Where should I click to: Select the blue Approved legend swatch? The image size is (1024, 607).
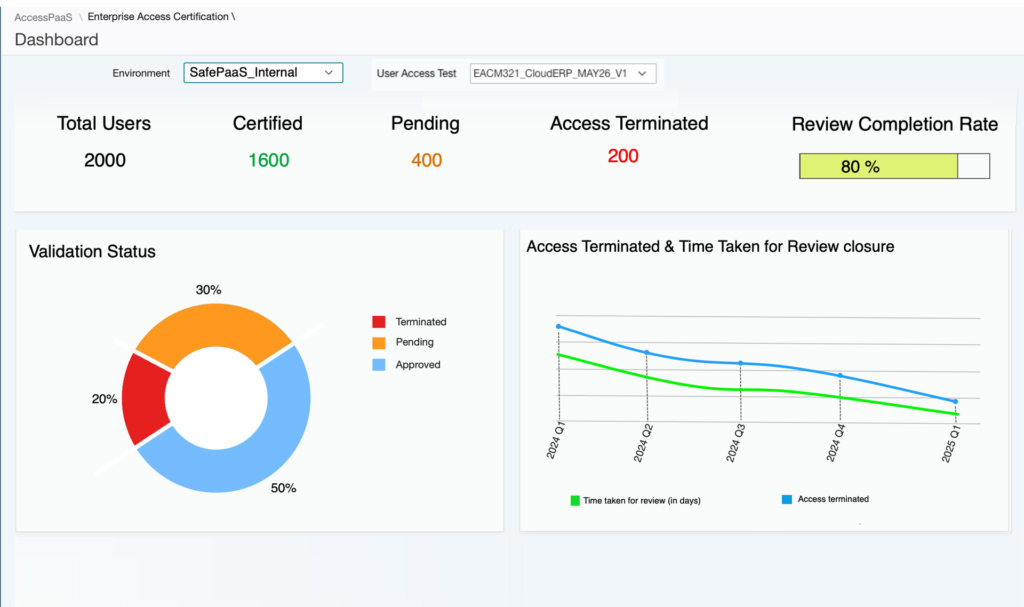(379, 365)
